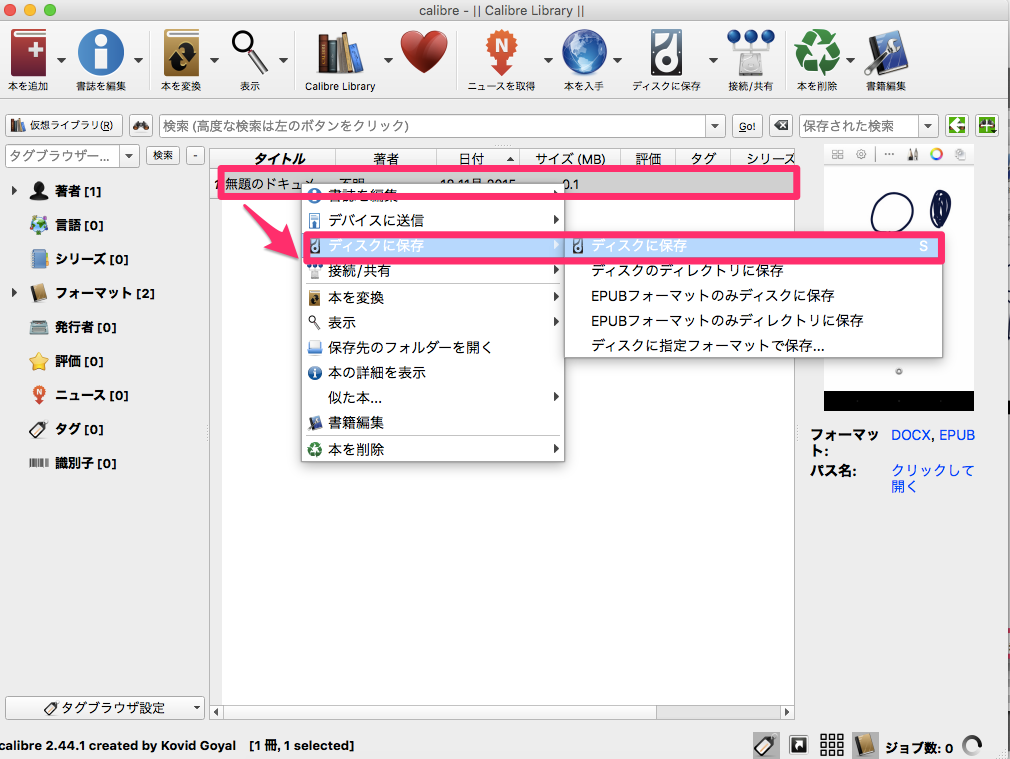
Task: Clear the search with the backspace icon
Action: [x=781, y=126]
